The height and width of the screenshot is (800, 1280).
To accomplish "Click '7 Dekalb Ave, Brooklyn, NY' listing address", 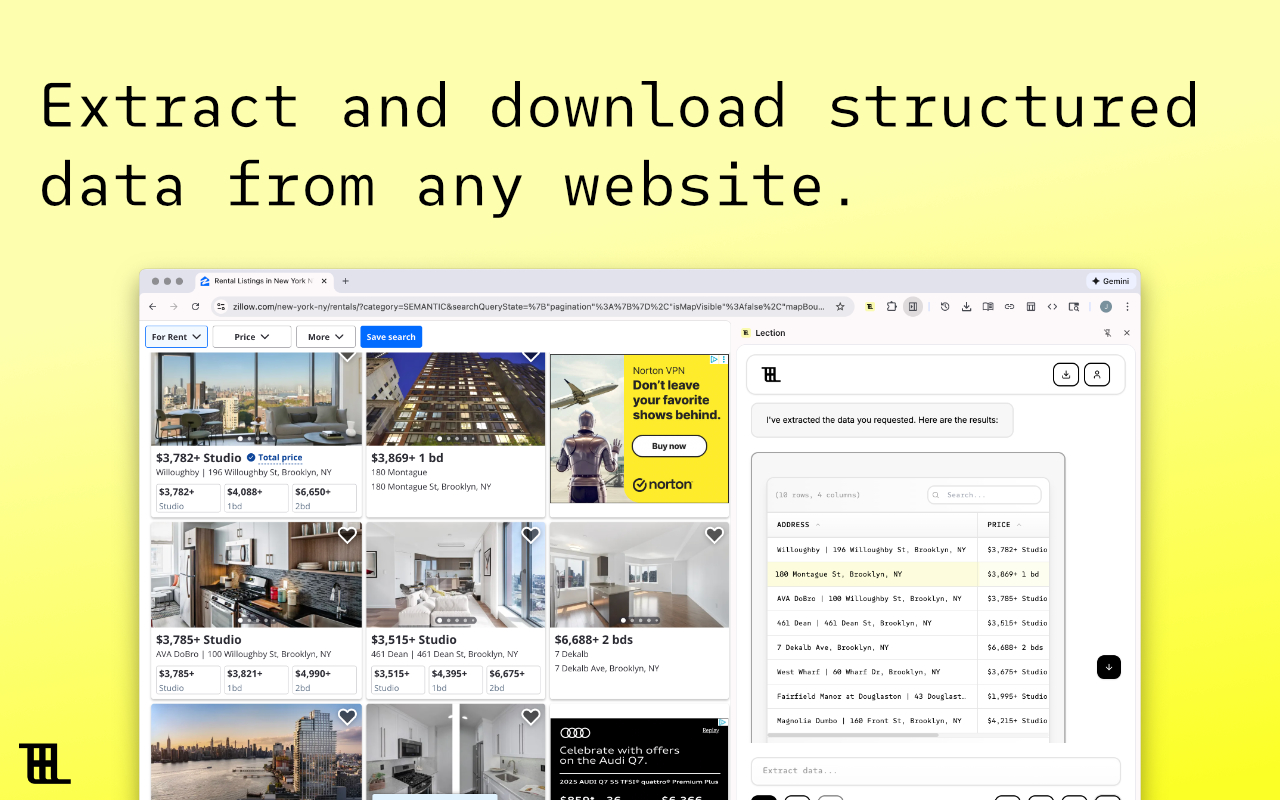I will tap(607, 668).
